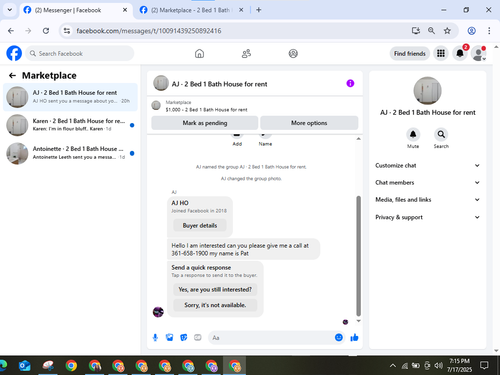
Task: Send 'Sorry, it's not available.' response
Action: [215, 305]
